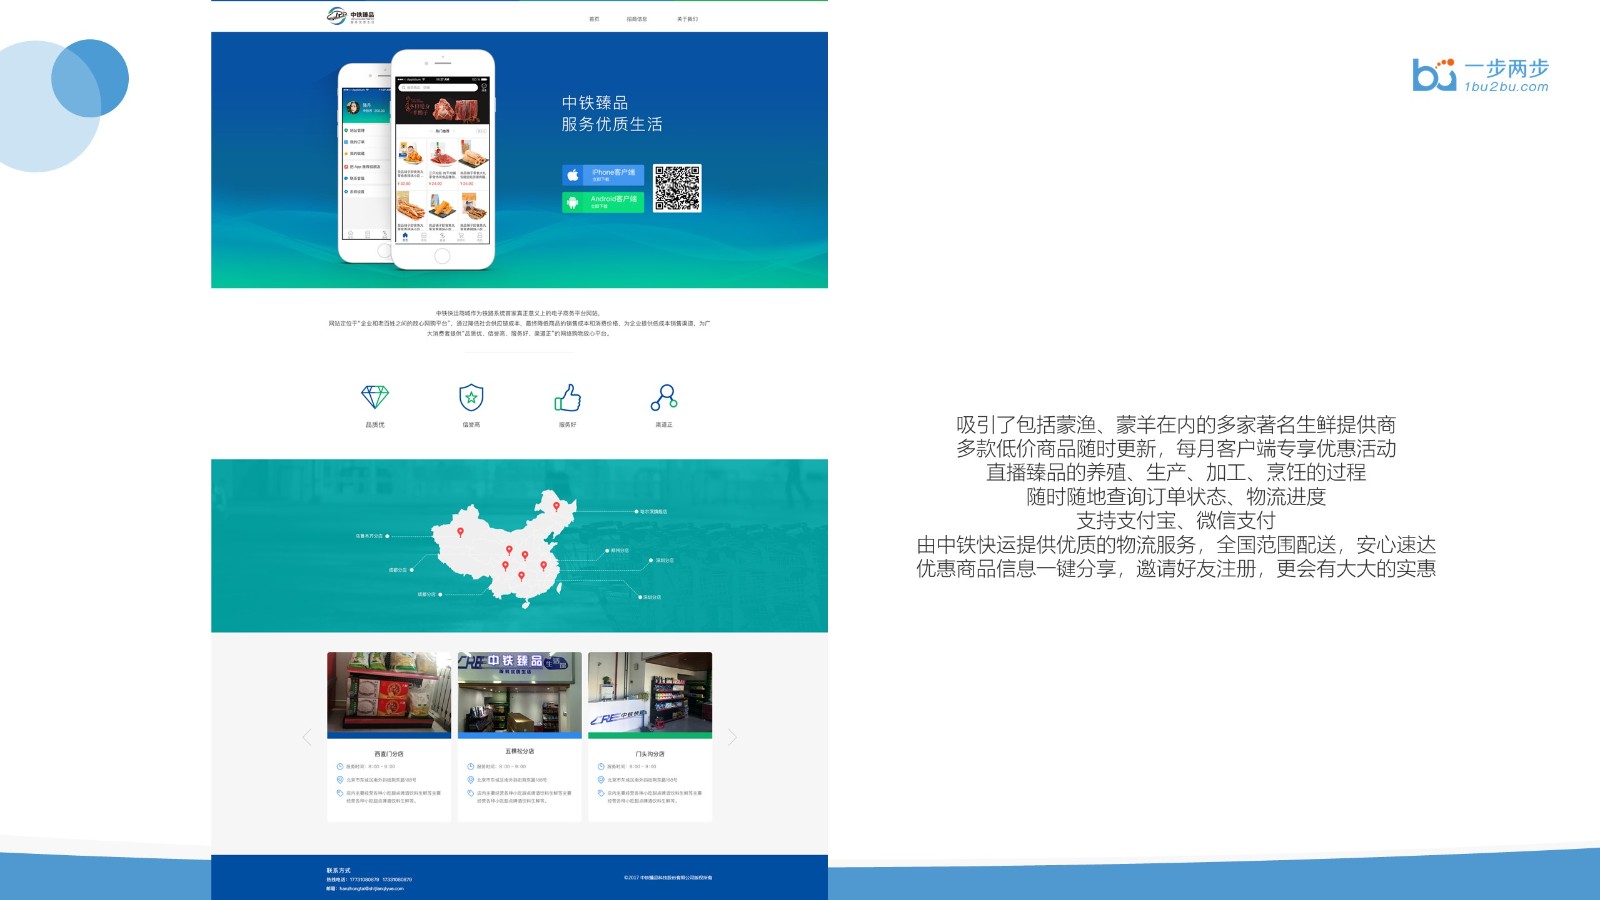
Task: Click clock icon in 门头沟分店 card
Action: point(601,767)
